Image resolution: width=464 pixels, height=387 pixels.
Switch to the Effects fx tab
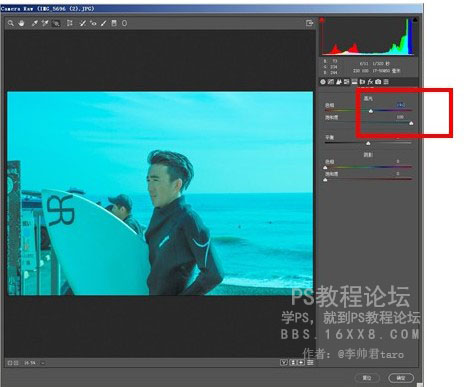point(370,82)
